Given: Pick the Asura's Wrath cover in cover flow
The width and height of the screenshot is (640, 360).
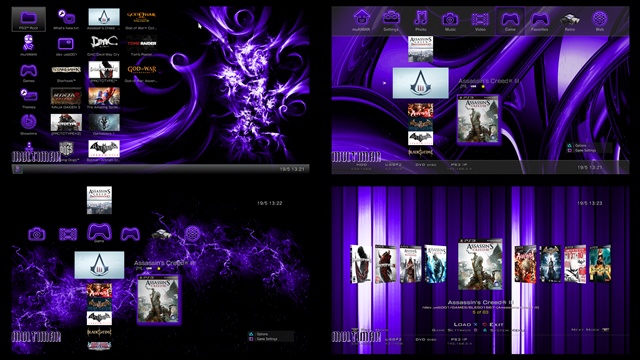Looking at the screenshot, I should pyautogui.click(x=525, y=264).
